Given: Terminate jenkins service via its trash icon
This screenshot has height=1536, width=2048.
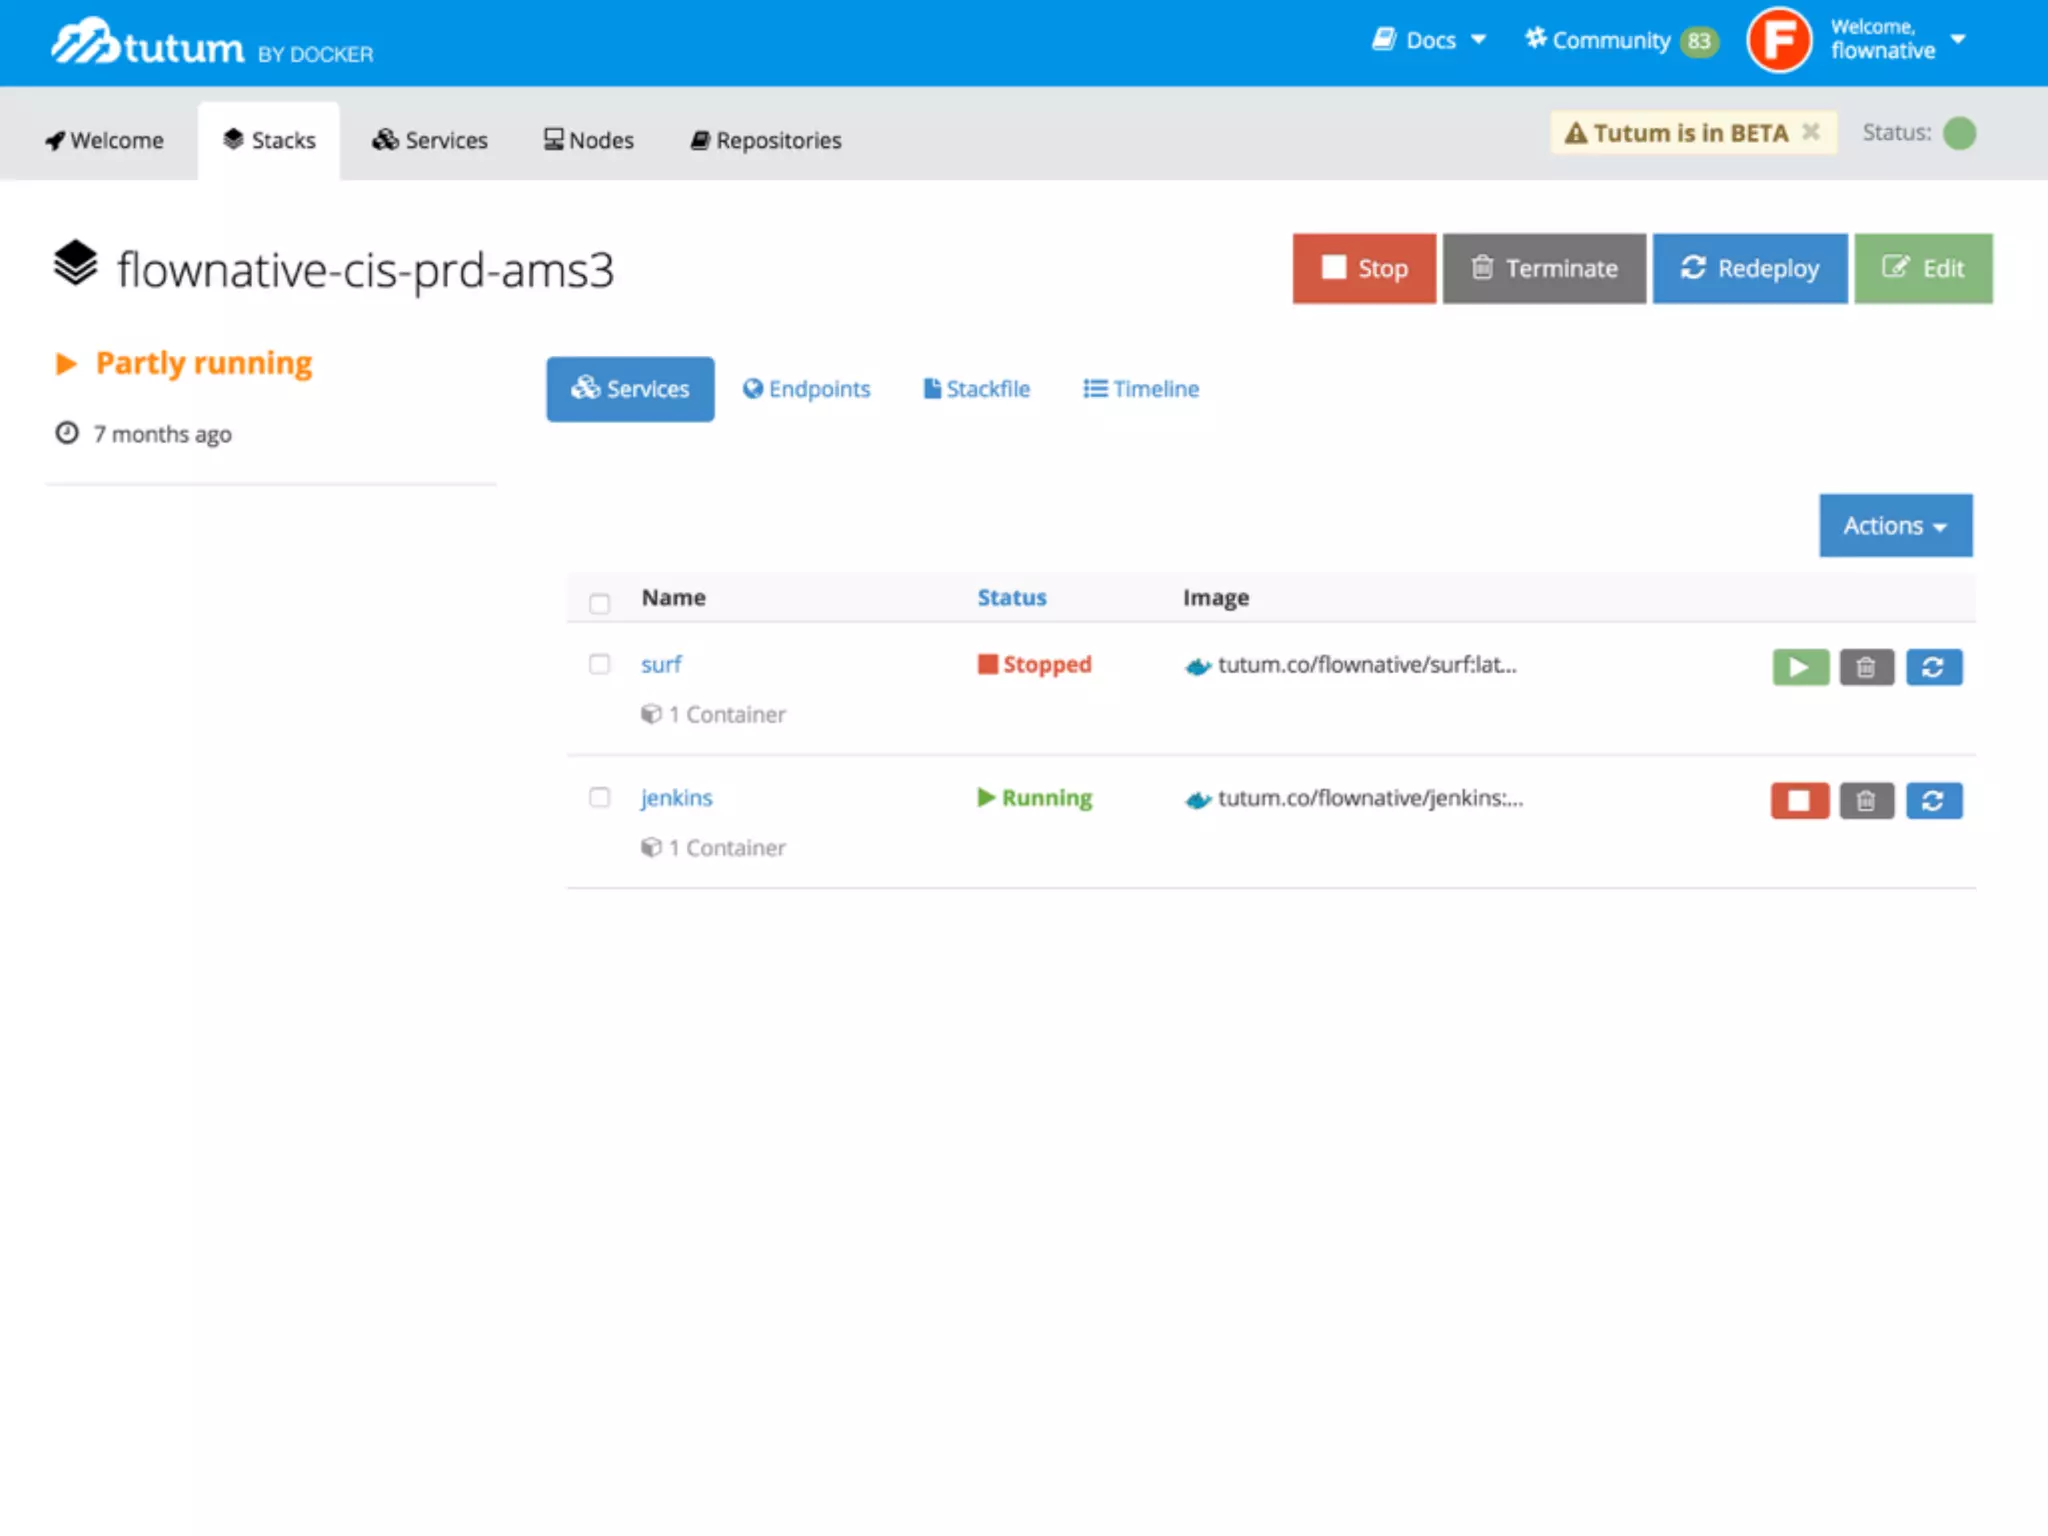Looking at the screenshot, I should point(1866,800).
